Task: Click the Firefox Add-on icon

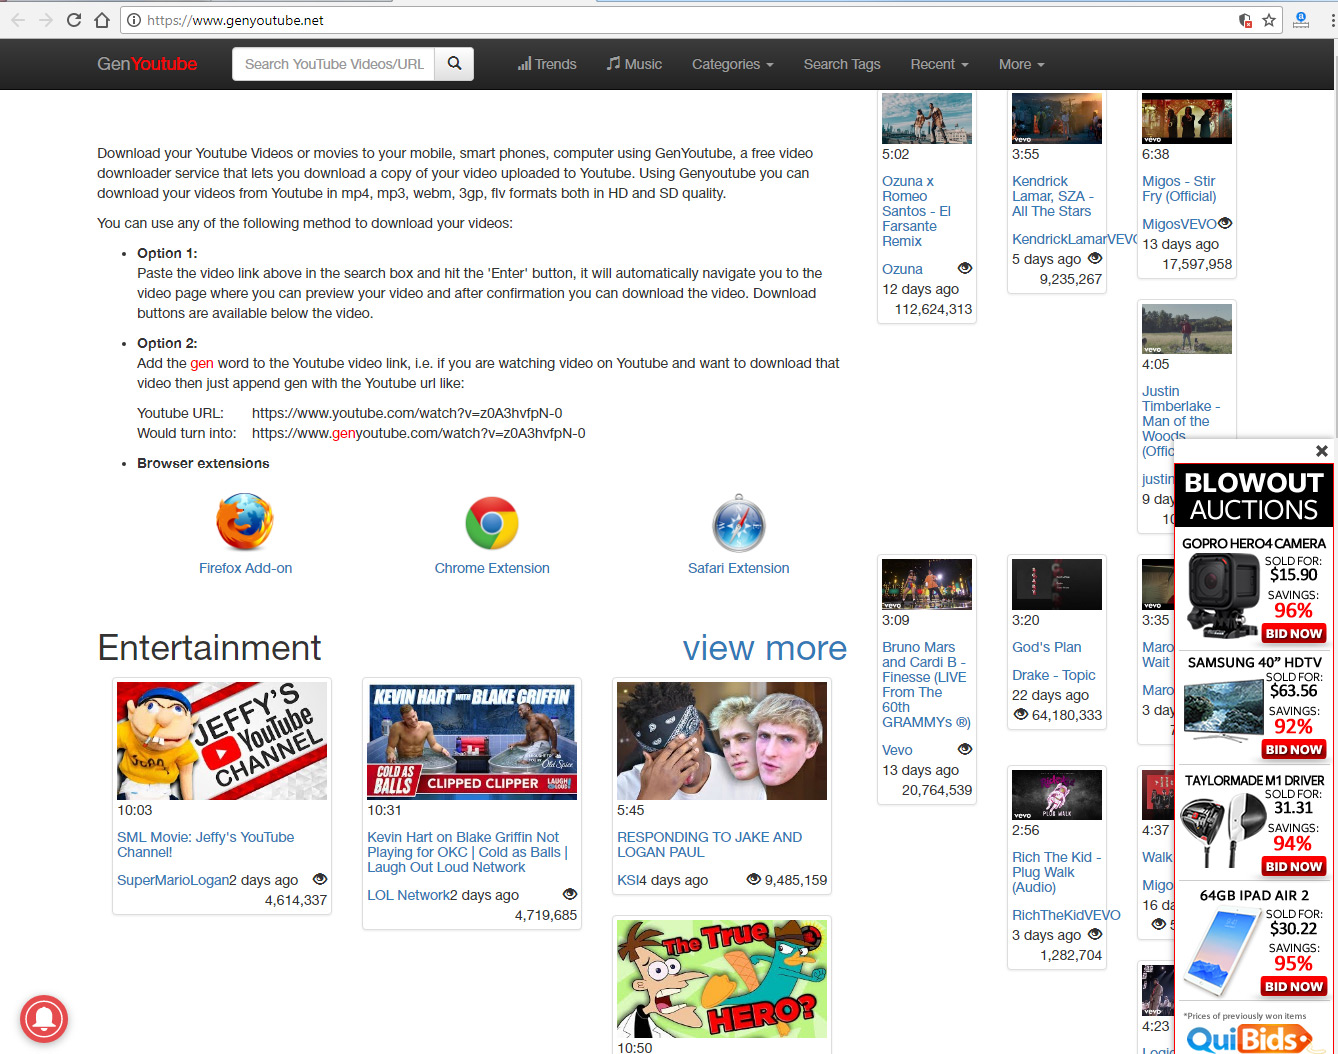Action: 245,522
